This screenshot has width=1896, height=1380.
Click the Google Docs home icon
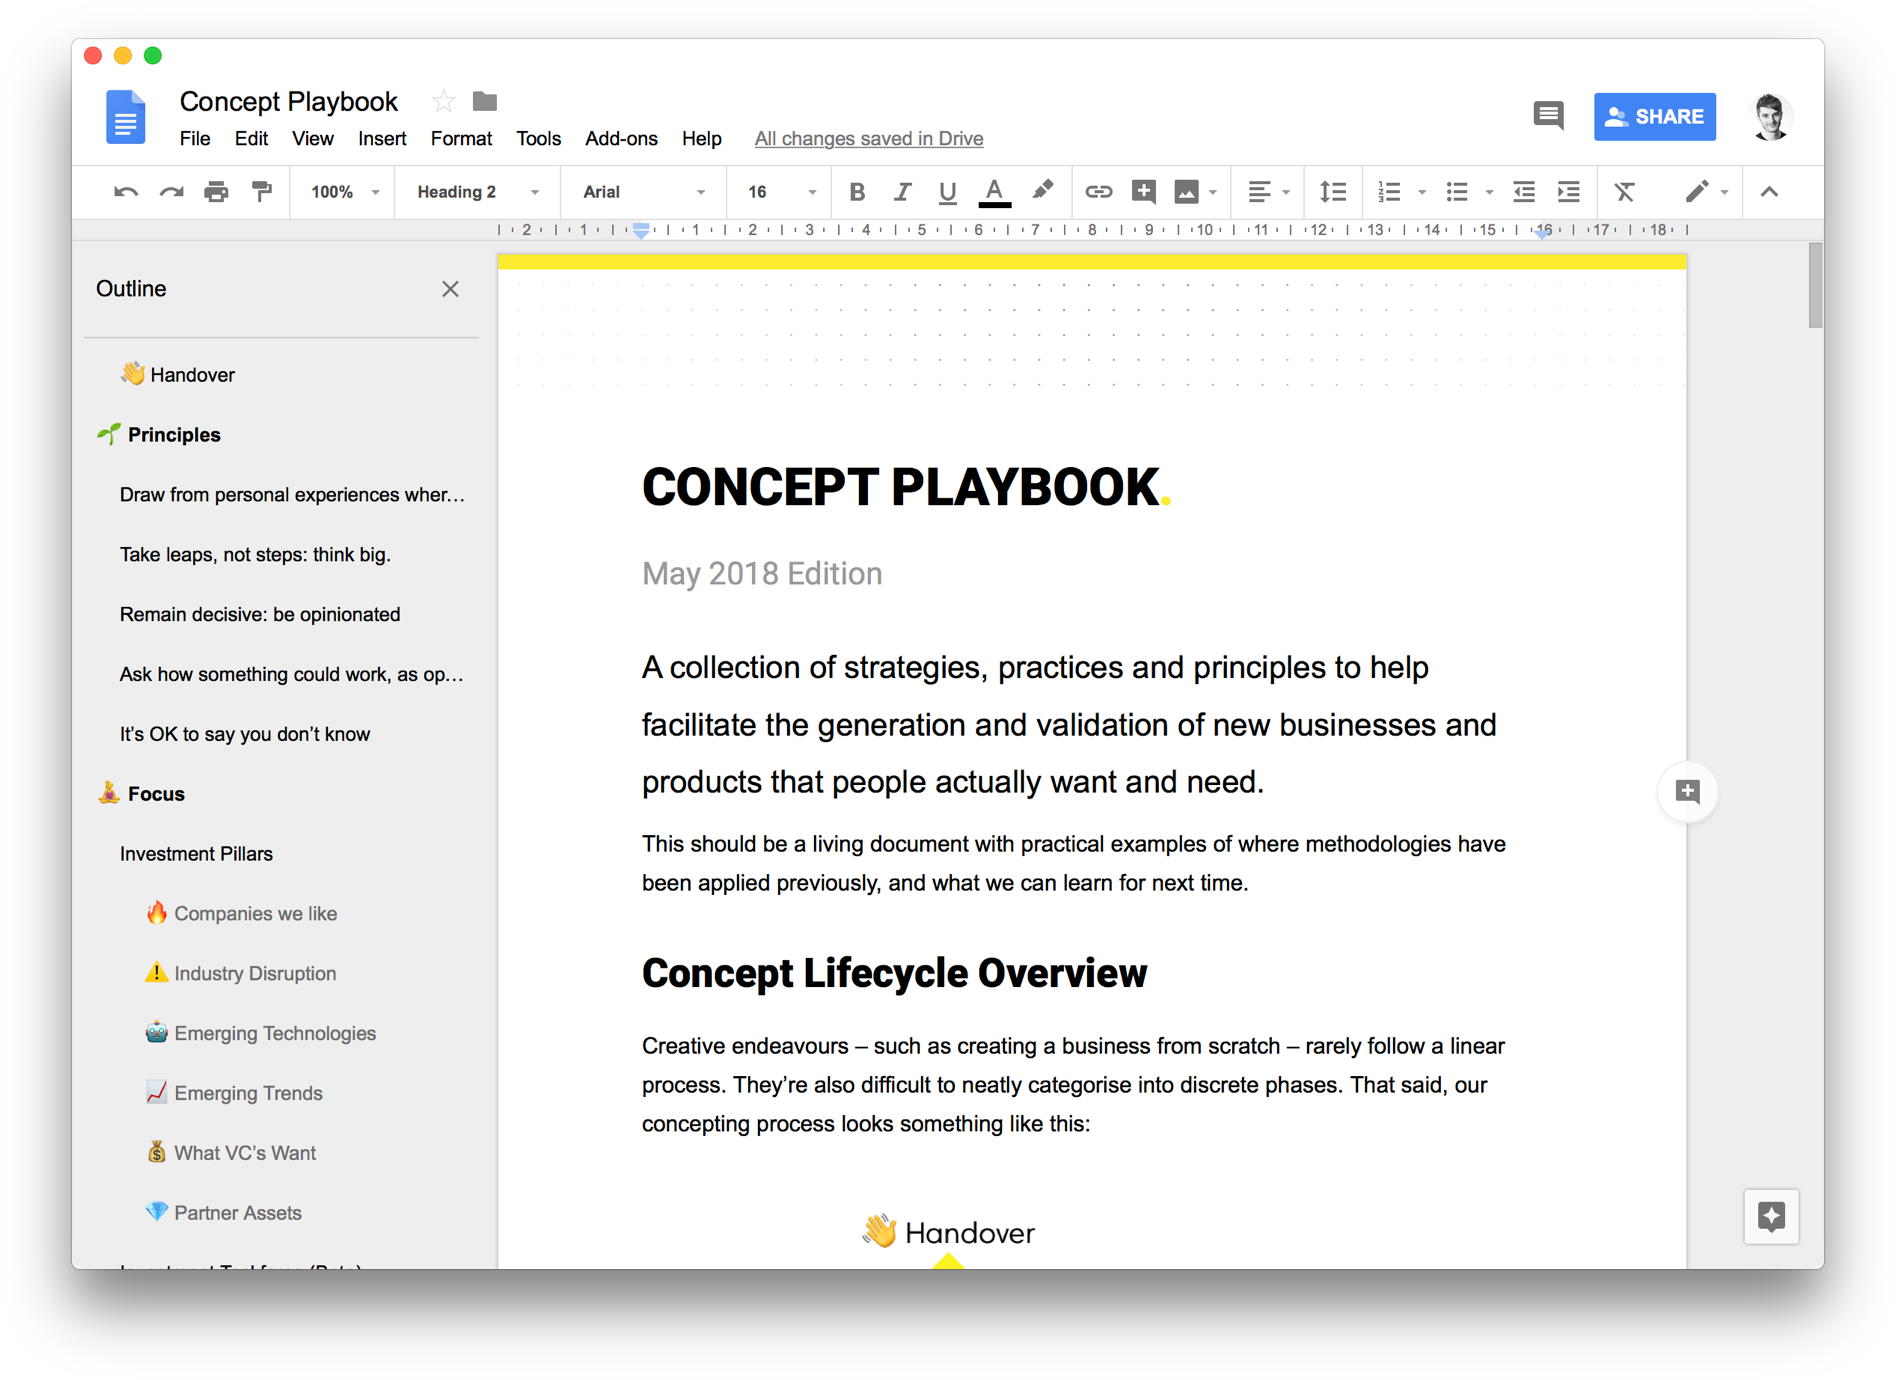125,117
